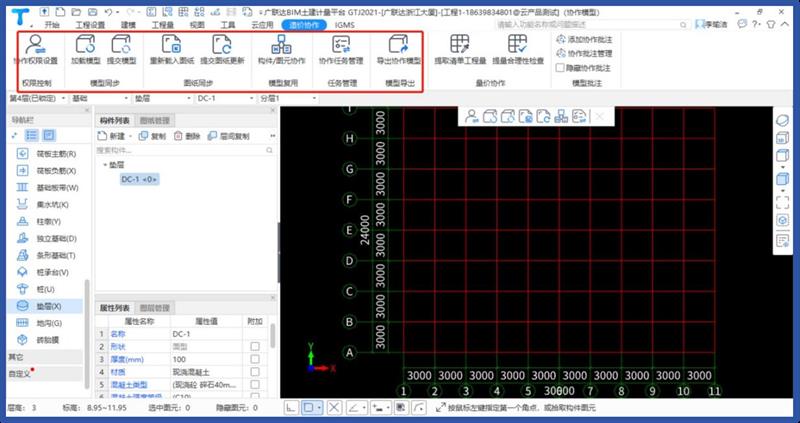Screen dimensions: 800x423
Task: Switch to the 工程量 ribbon tab
Action: 163,24
